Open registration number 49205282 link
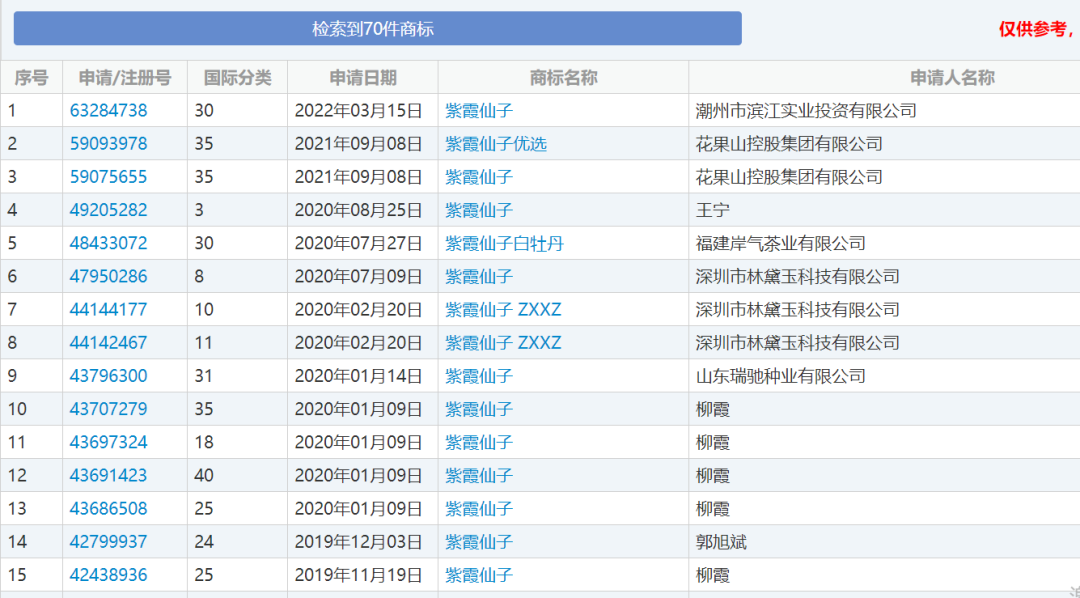The image size is (1080, 598). (x=108, y=209)
